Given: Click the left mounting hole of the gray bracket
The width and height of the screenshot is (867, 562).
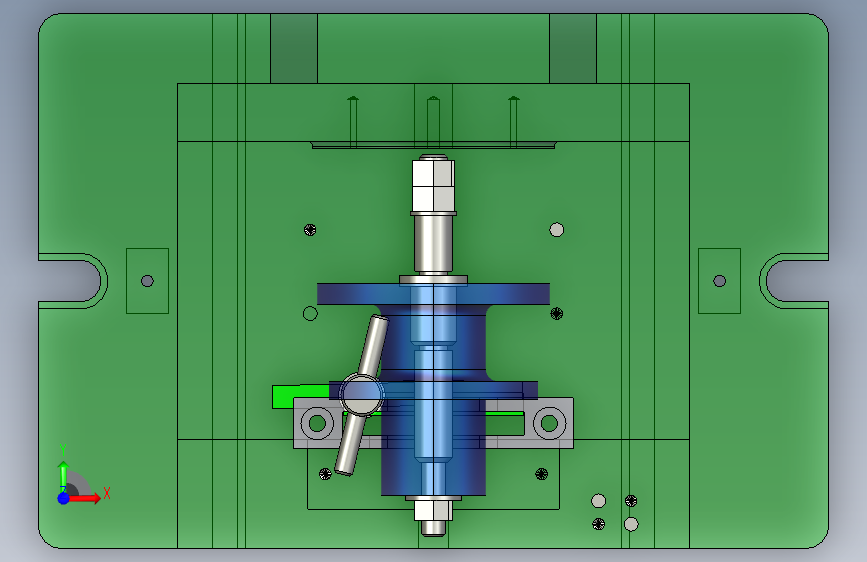Looking at the screenshot, I should [317, 423].
